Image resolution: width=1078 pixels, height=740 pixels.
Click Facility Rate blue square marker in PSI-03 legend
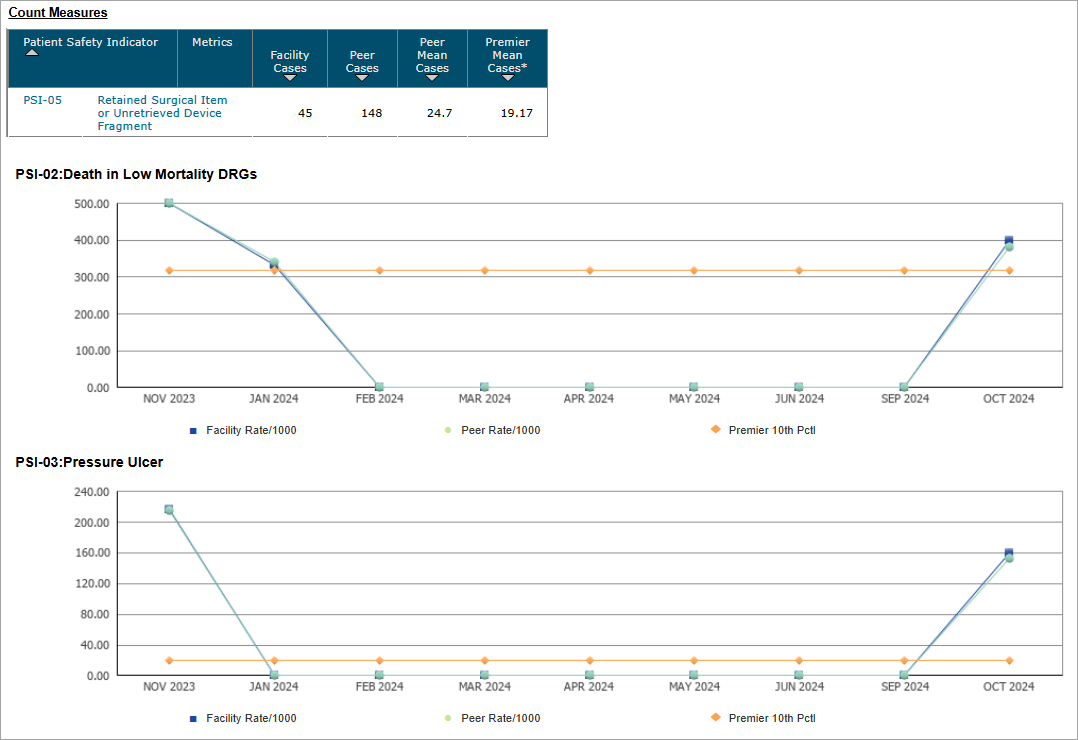193,719
